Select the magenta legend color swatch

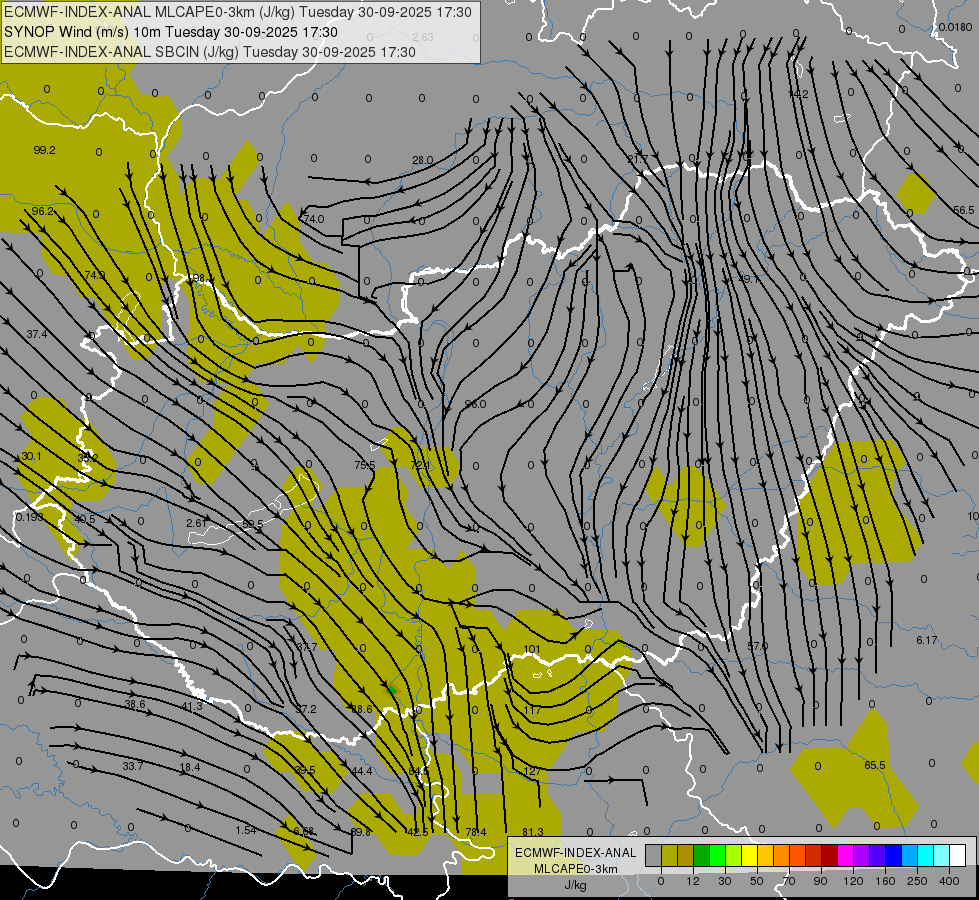tap(845, 856)
